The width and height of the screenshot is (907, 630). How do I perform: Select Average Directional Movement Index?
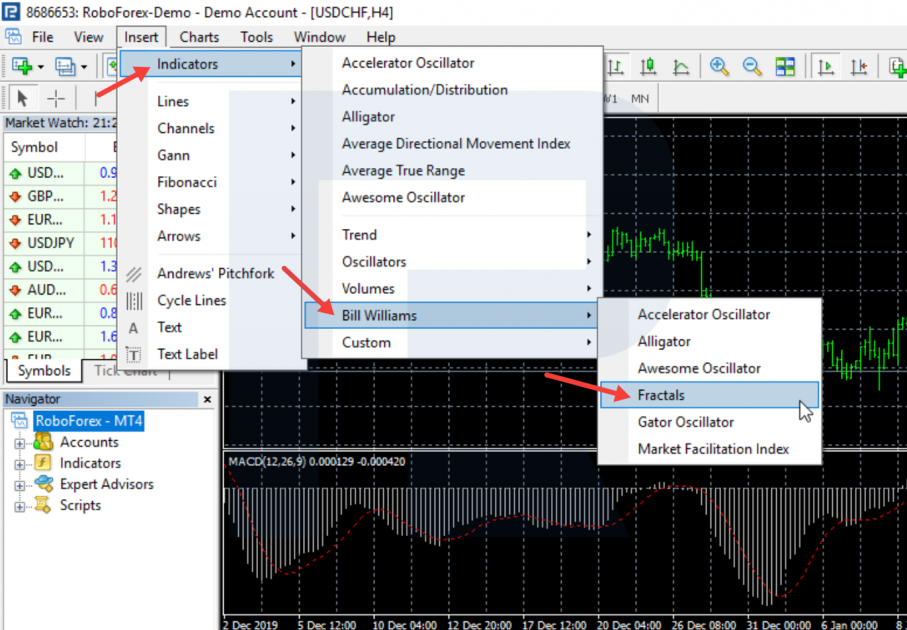tap(453, 143)
